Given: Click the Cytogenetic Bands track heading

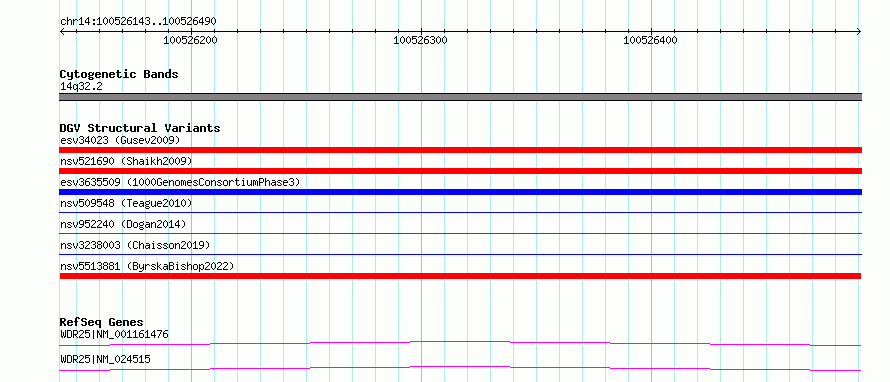Looking at the screenshot, I should (119, 74).
